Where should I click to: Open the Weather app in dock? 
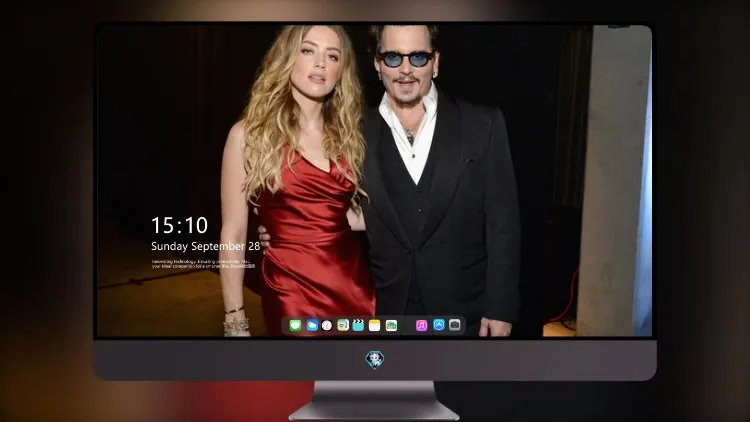click(312, 326)
